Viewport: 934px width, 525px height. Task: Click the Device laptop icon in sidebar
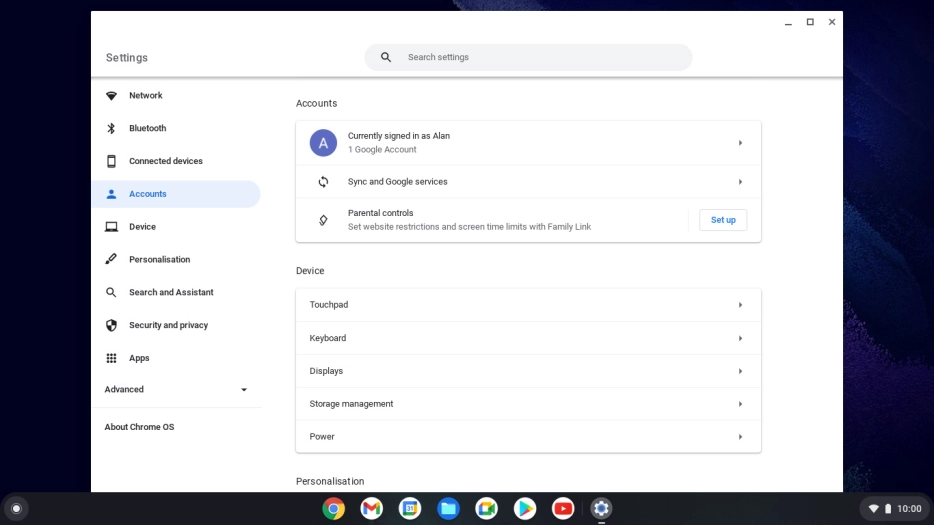click(111, 226)
